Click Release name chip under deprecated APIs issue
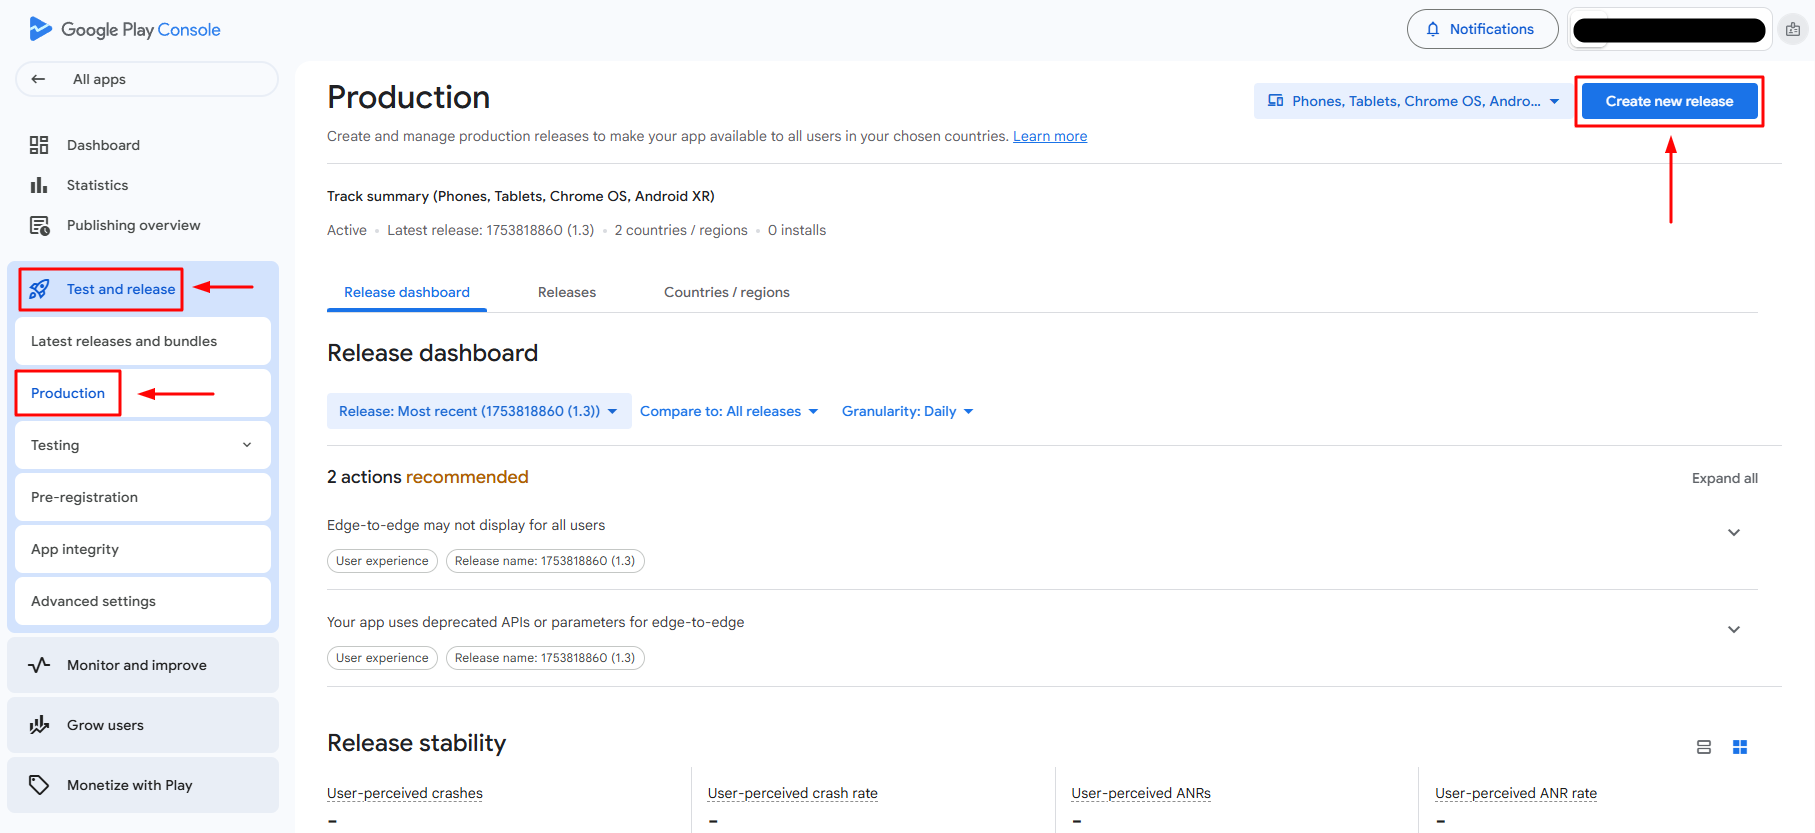The height and width of the screenshot is (833, 1815). point(545,658)
